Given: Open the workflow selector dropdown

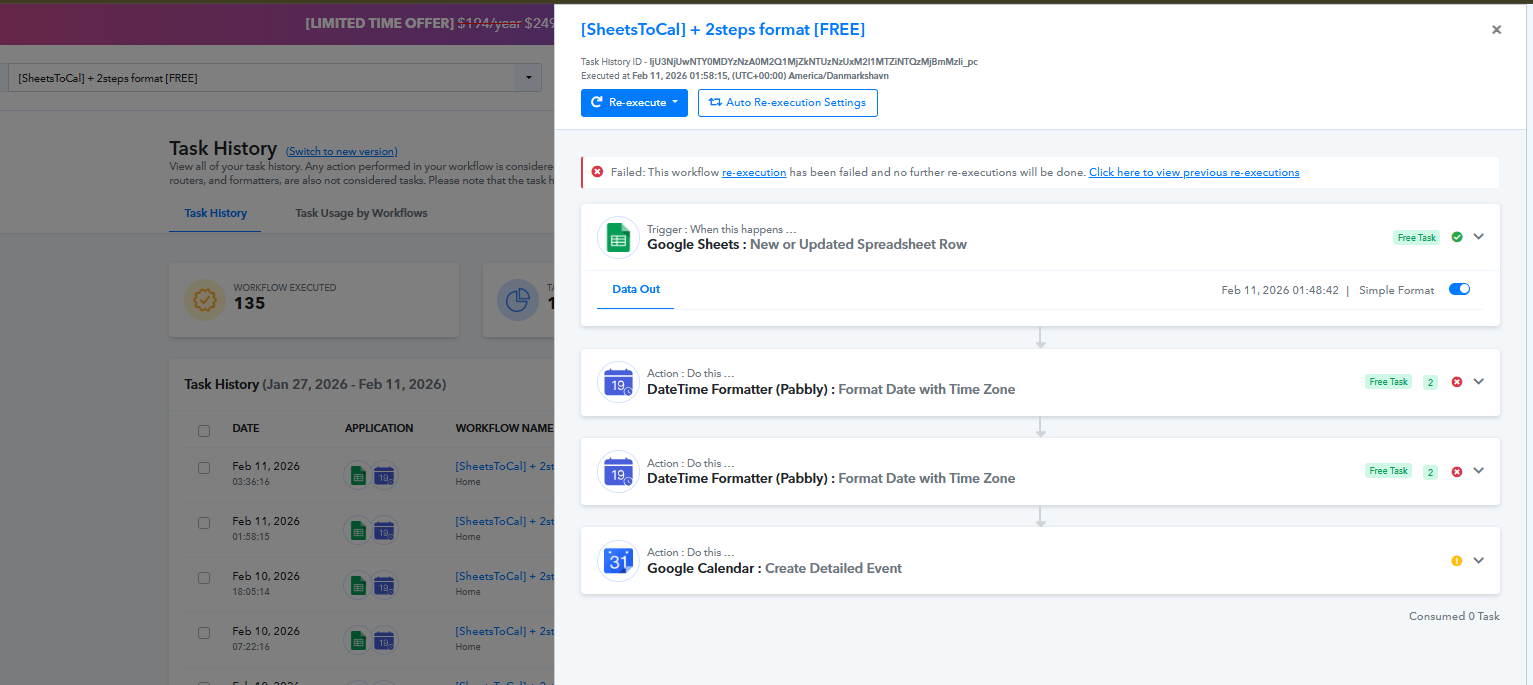Looking at the screenshot, I should pos(275,78).
